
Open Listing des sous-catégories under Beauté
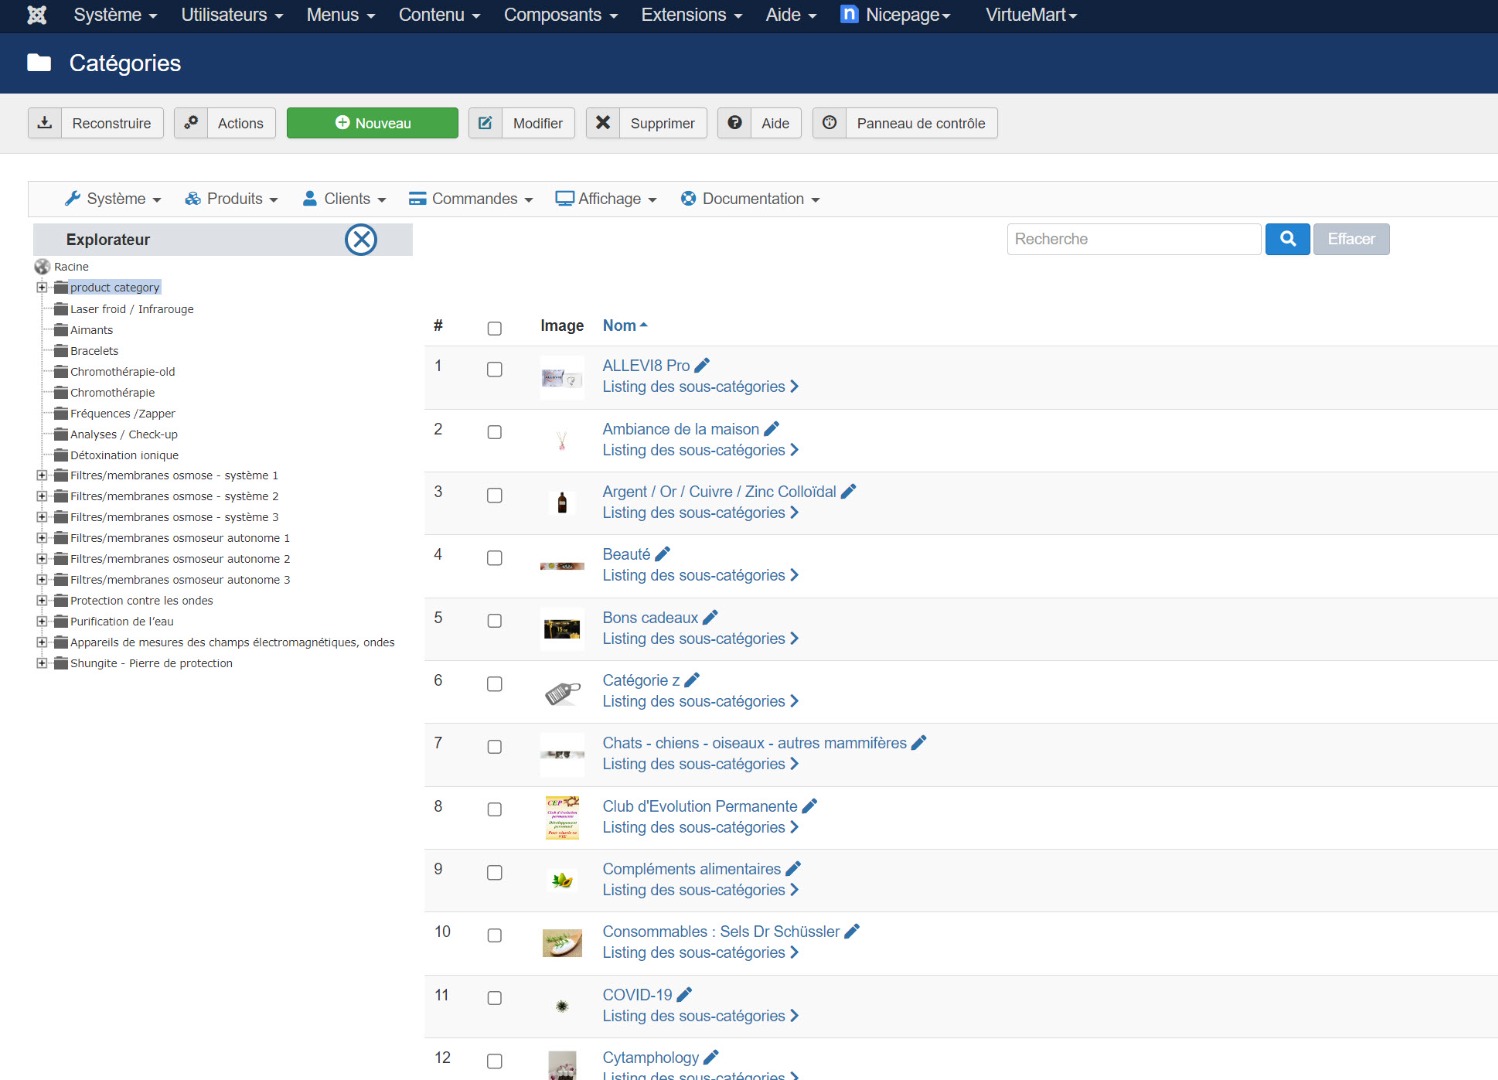click(x=700, y=576)
